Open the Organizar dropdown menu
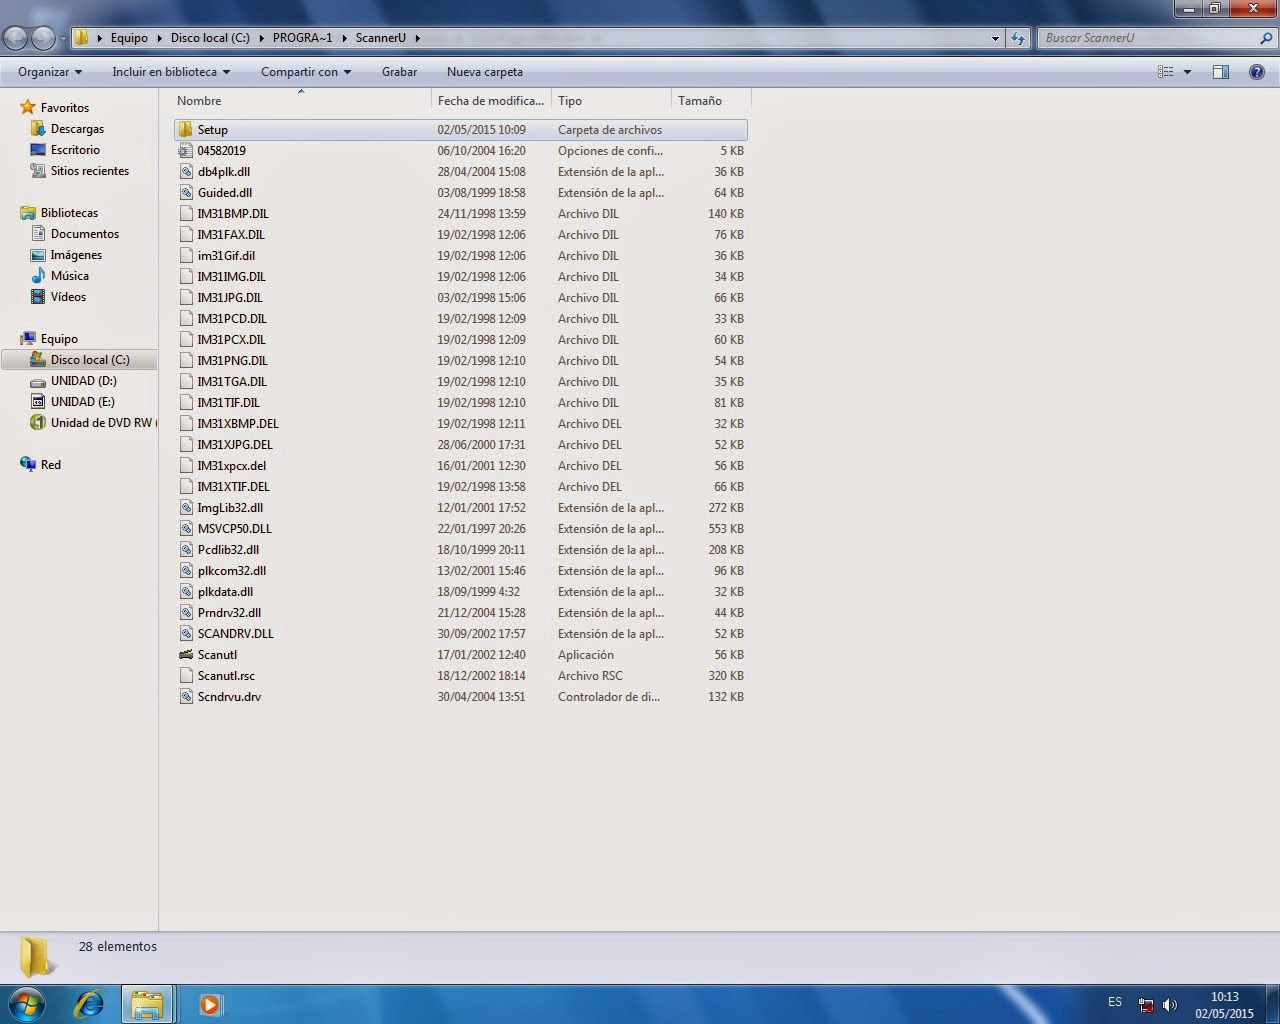Screen dimensions: 1280x1024 pos(50,72)
